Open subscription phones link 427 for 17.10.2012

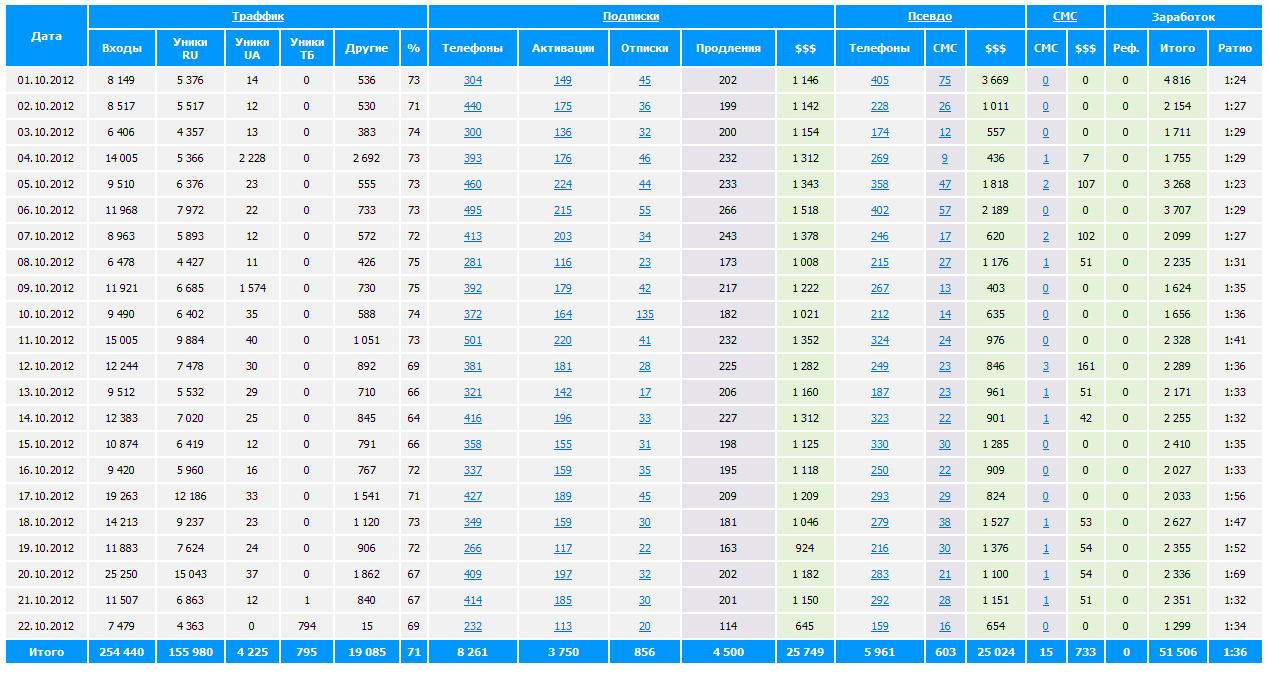tap(473, 496)
